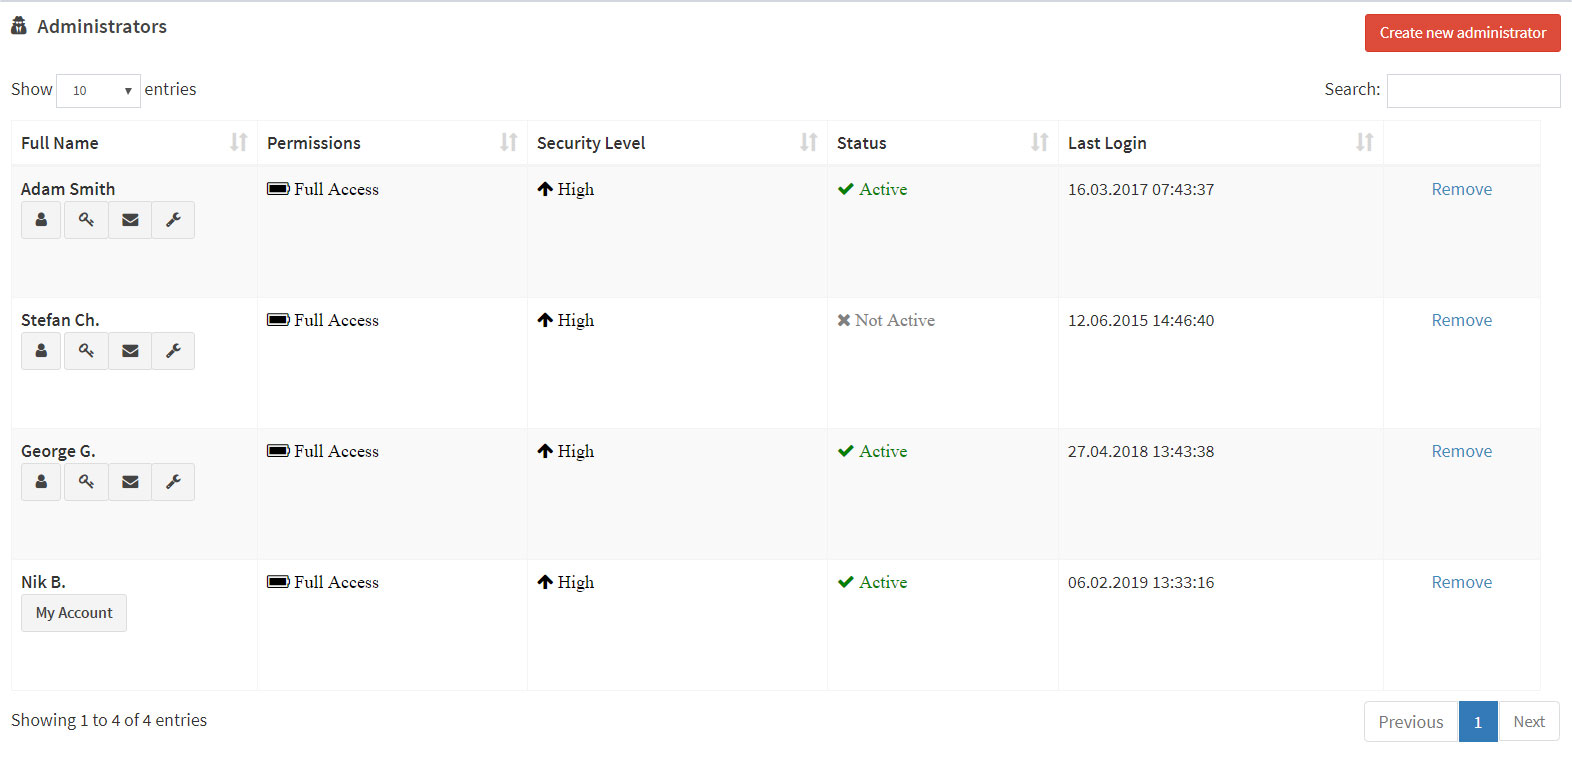The height and width of the screenshot is (759, 1572).
Task: Click last login 06.02.2019 13:33:16
Action: point(1141,582)
